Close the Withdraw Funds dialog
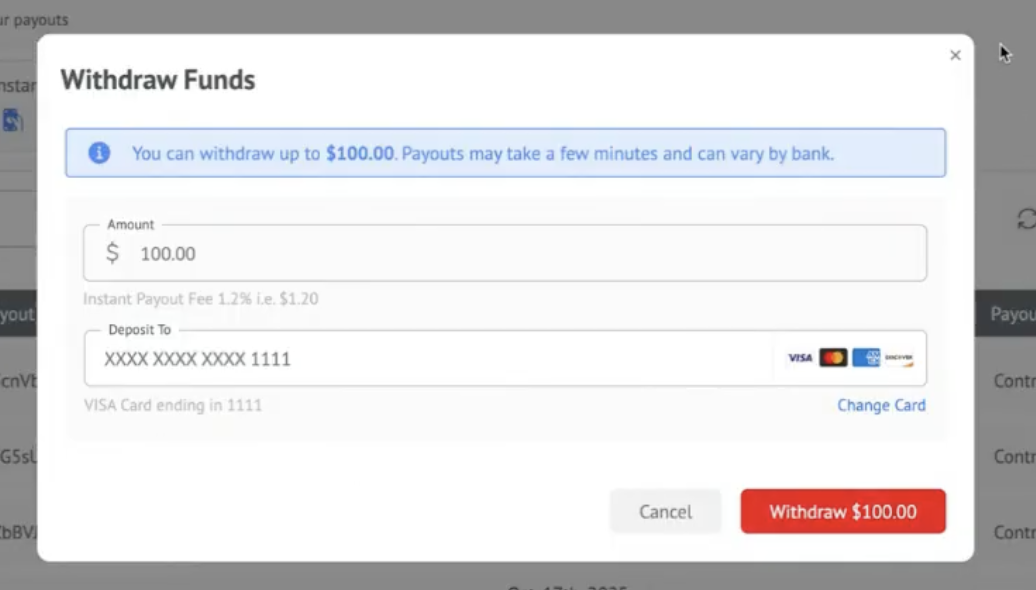 click(x=955, y=56)
